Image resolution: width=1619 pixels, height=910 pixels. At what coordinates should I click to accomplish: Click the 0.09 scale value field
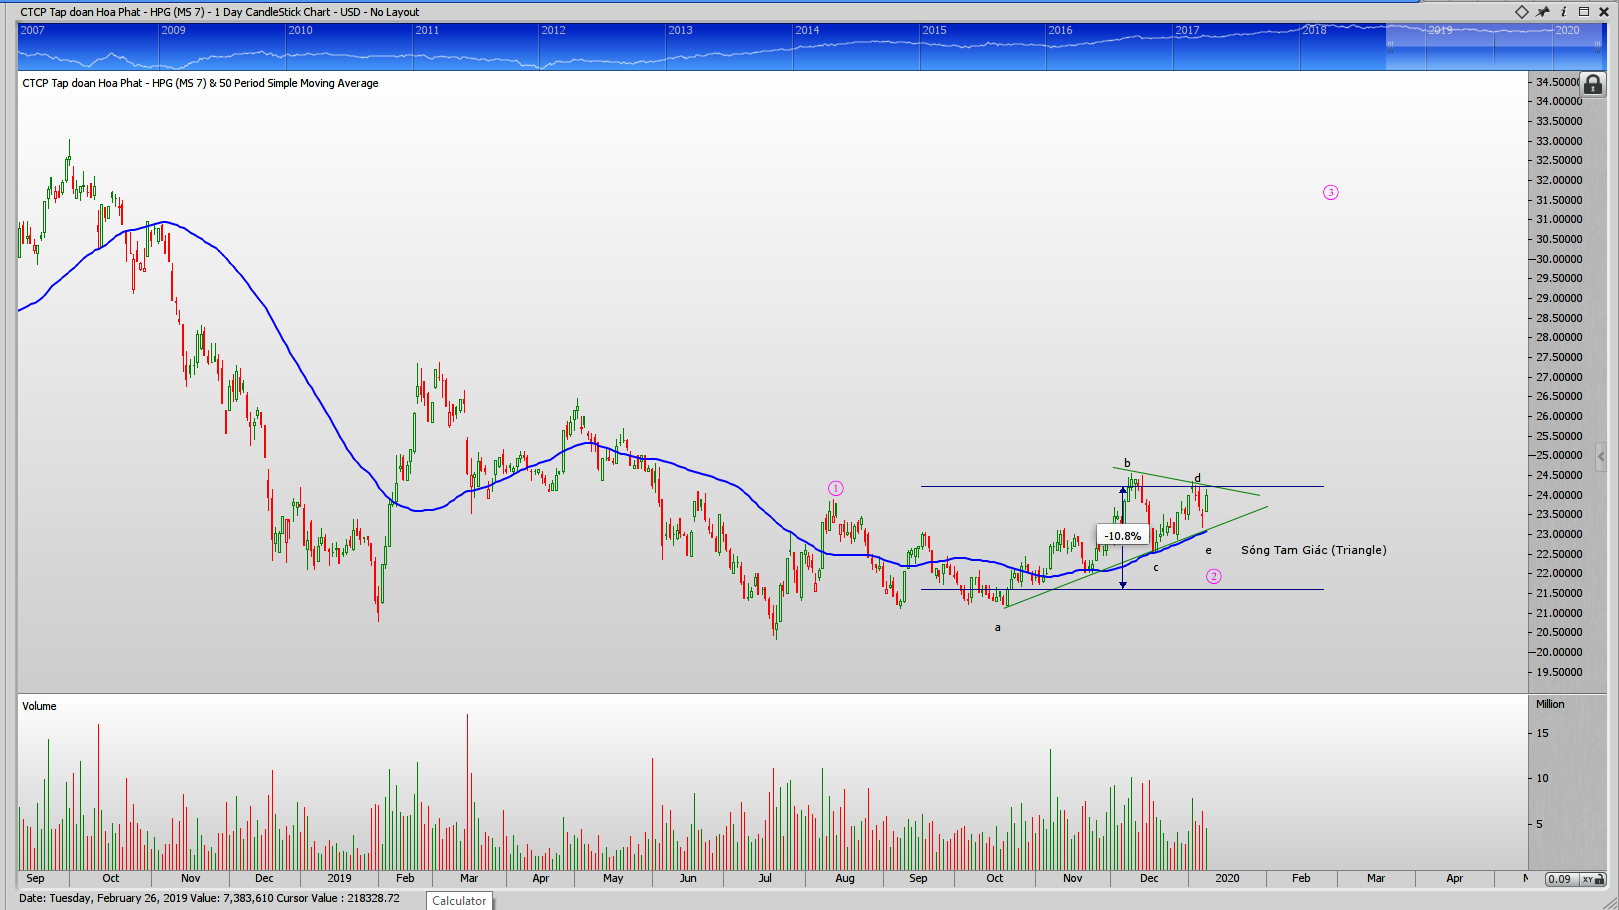pos(1559,879)
